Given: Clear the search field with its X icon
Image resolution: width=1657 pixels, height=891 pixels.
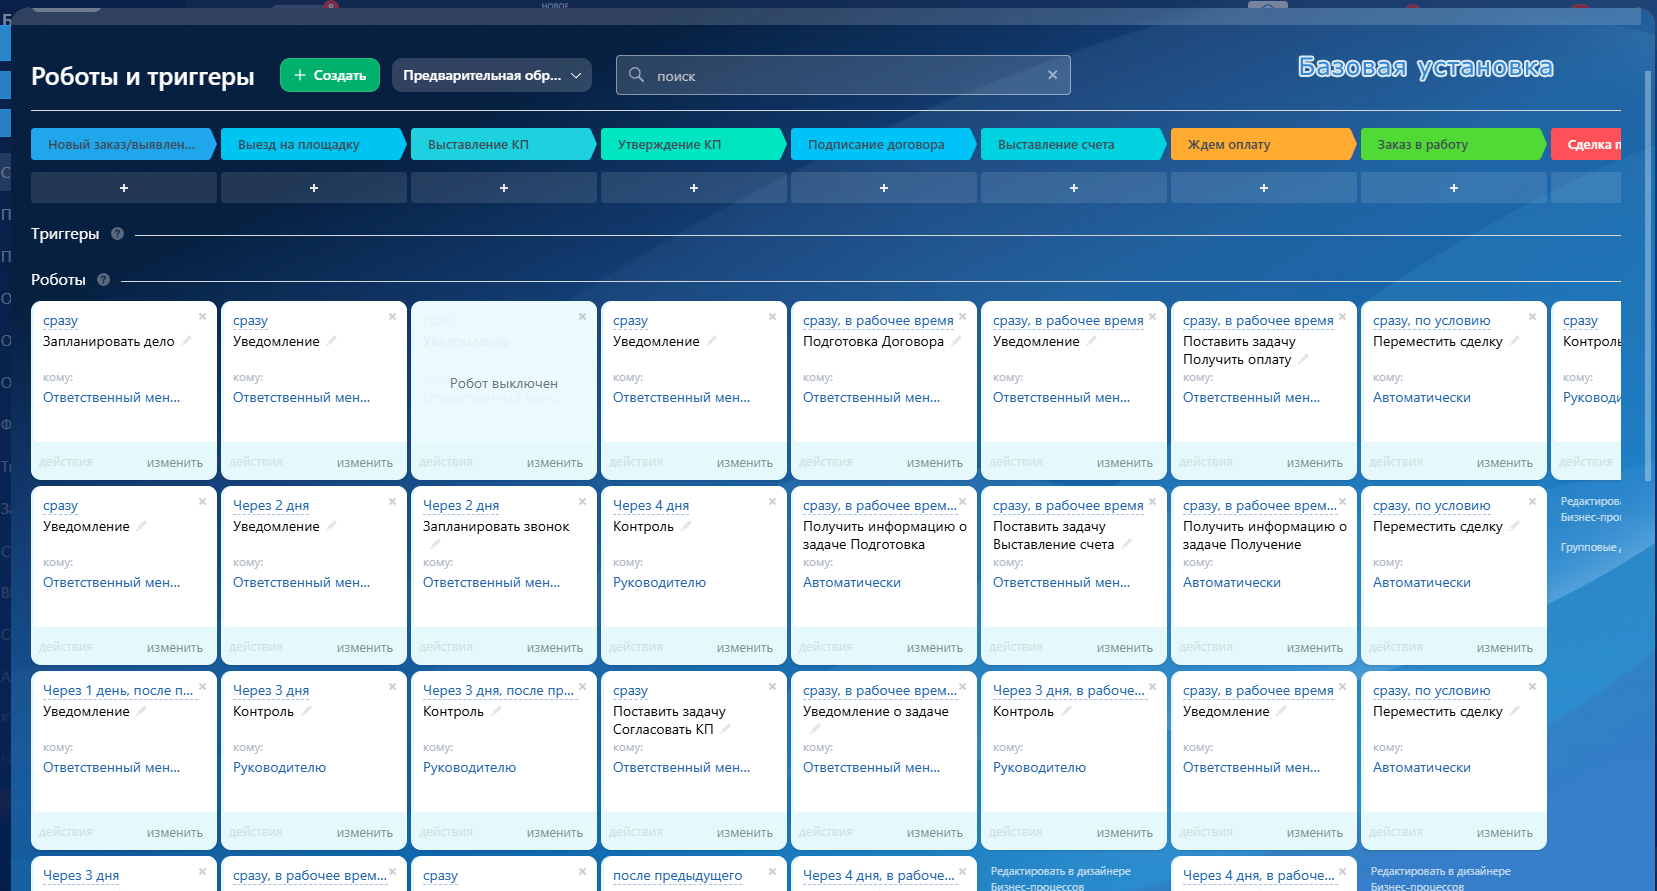Looking at the screenshot, I should tap(1052, 75).
